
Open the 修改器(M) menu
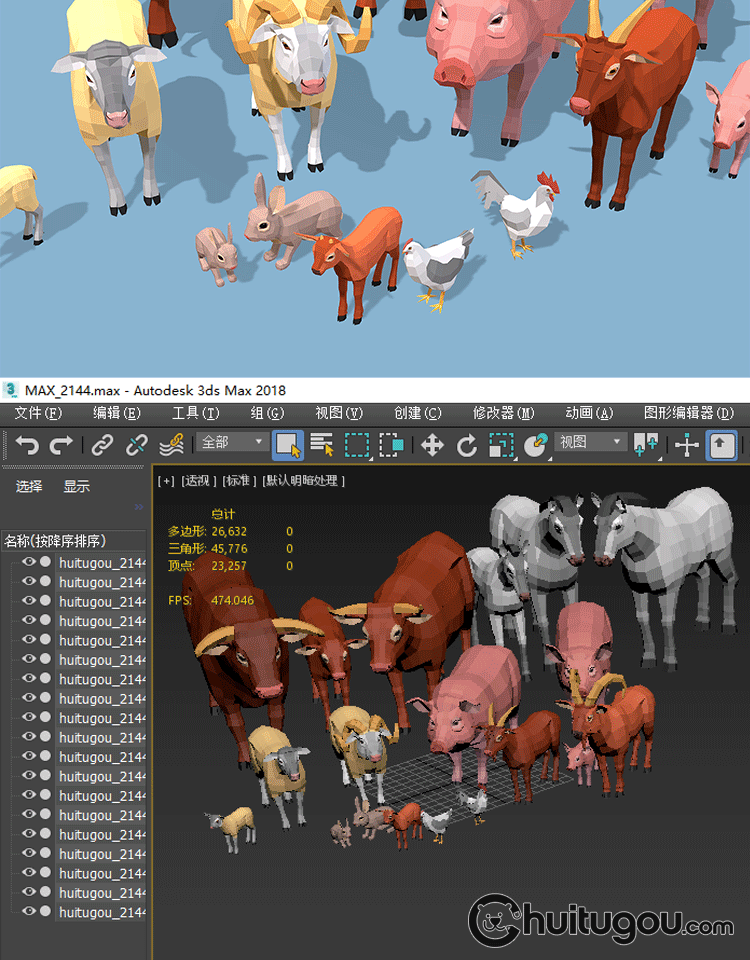pyautogui.click(x=503, y=413)
